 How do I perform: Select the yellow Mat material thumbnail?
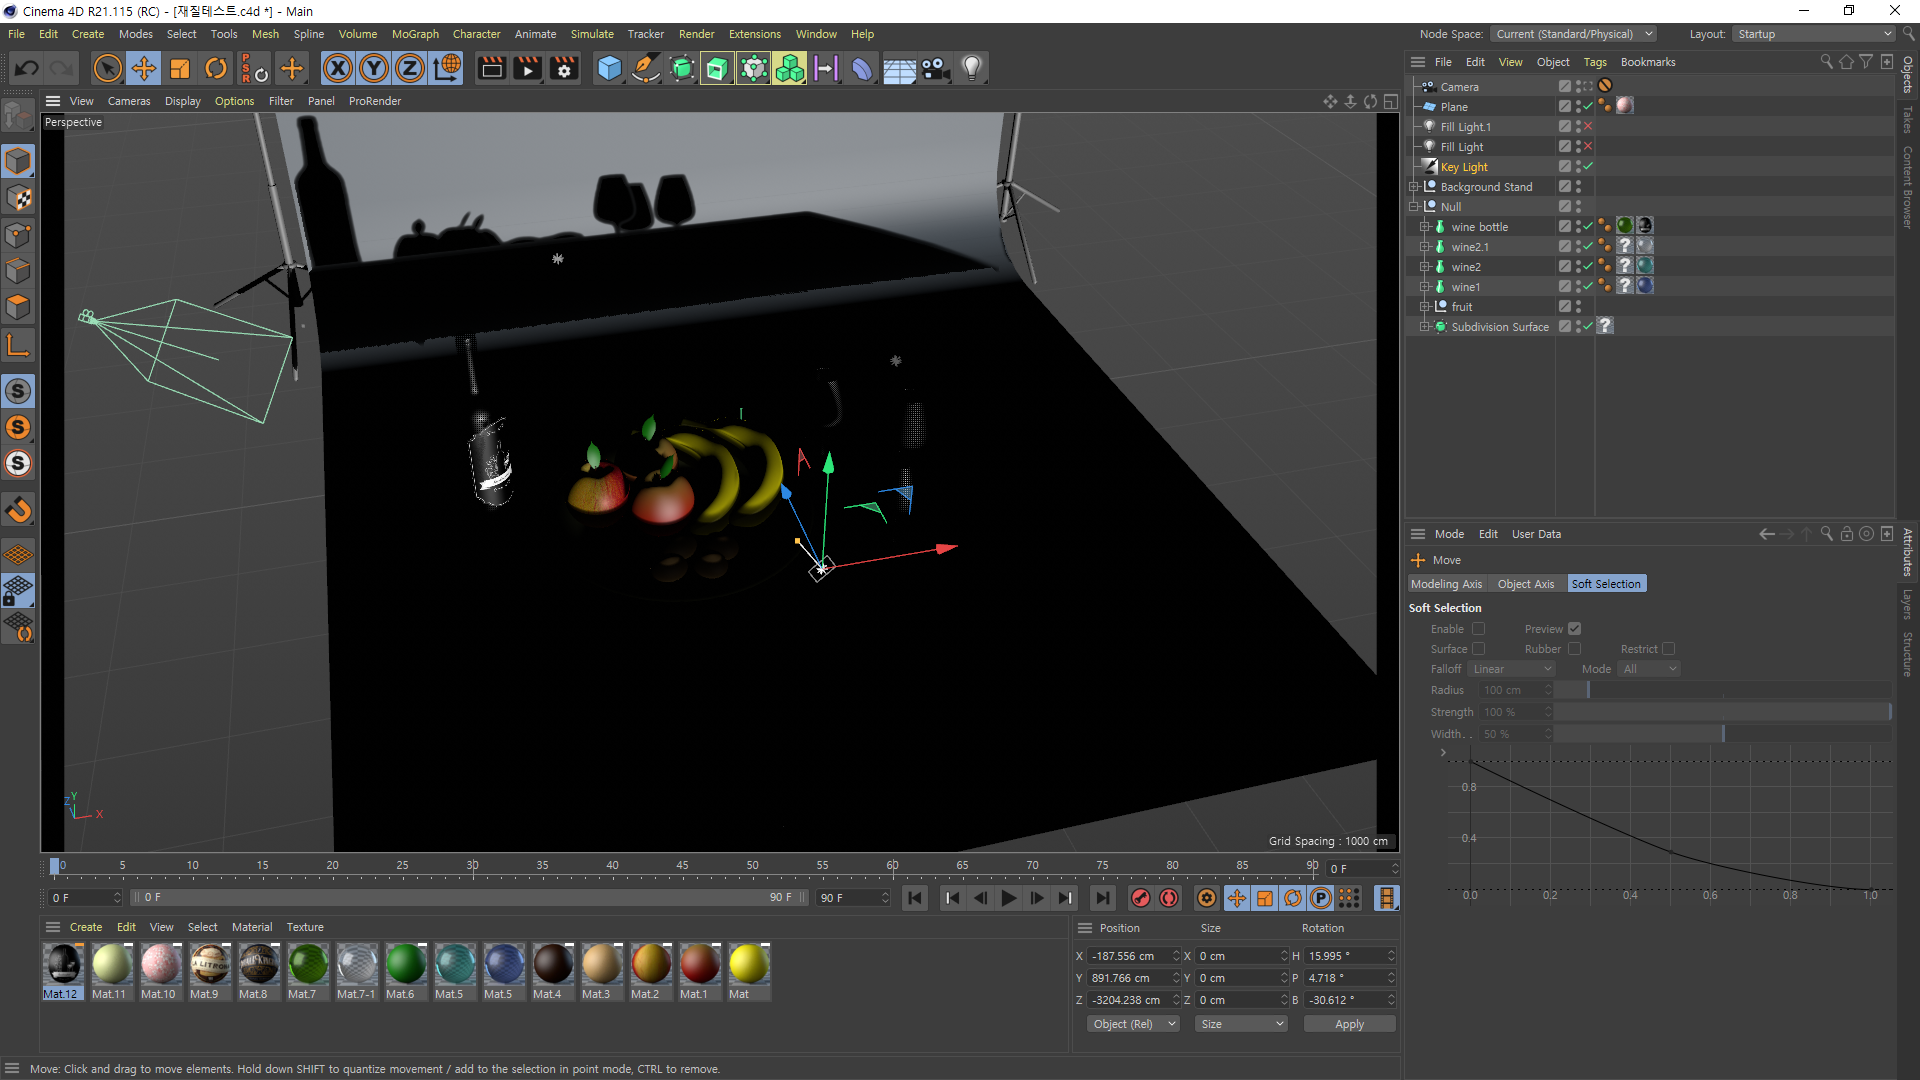(x=748, y=965)
